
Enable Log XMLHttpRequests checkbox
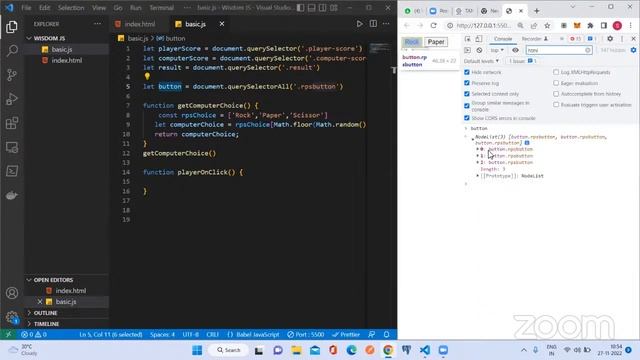click(556, 72)
